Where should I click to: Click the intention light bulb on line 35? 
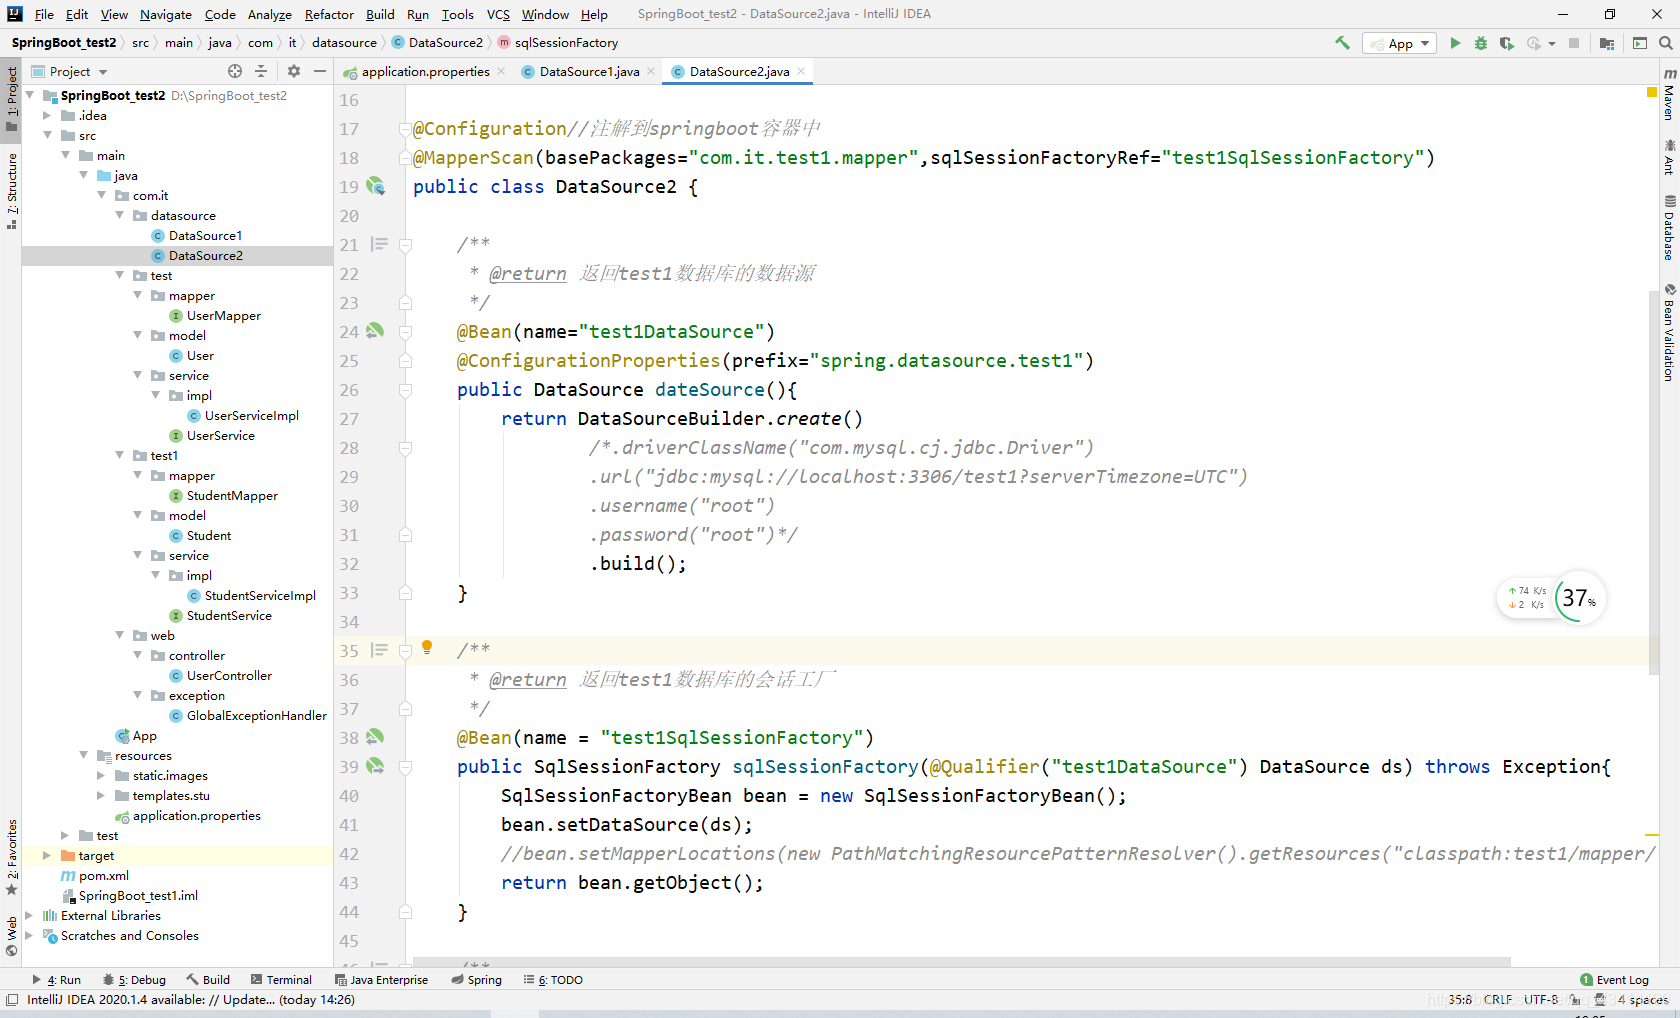pyautogui.click(x=427, y=648)
